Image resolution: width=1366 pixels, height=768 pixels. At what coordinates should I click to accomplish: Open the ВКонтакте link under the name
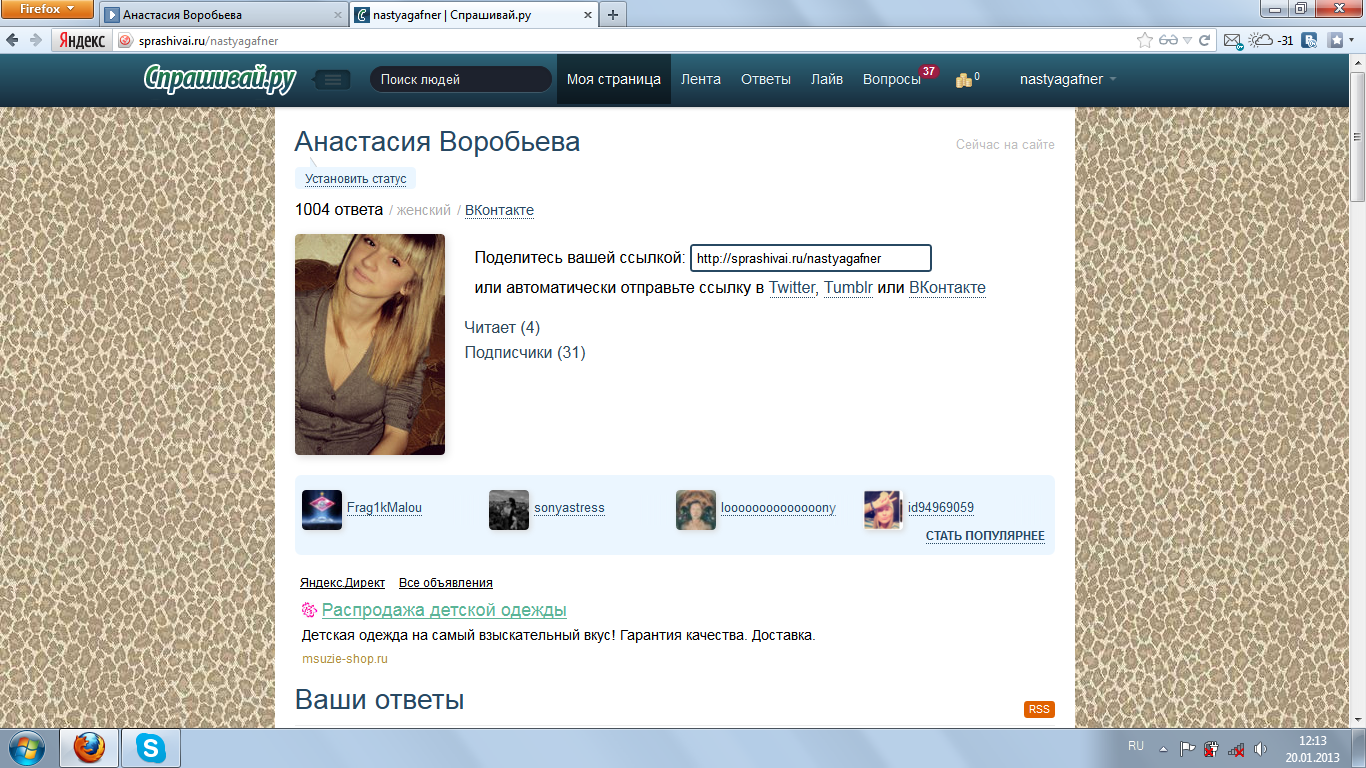(x=499, y=211)
